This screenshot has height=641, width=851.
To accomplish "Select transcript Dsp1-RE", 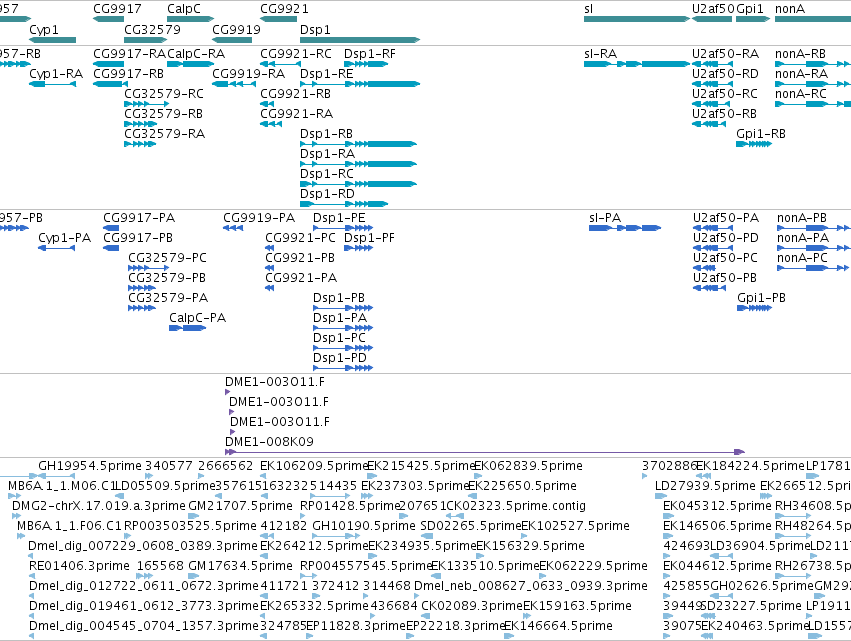I will 360,84.
